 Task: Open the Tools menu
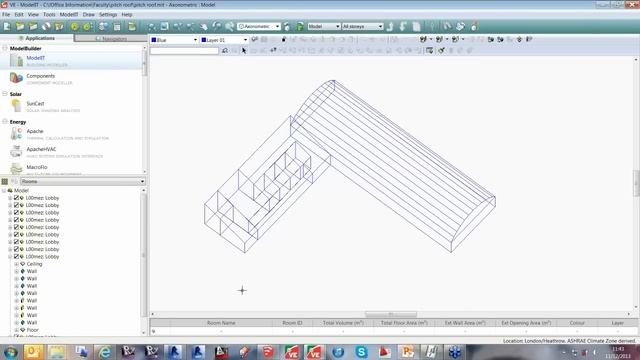pyautogui.click(x=49, y=15)
